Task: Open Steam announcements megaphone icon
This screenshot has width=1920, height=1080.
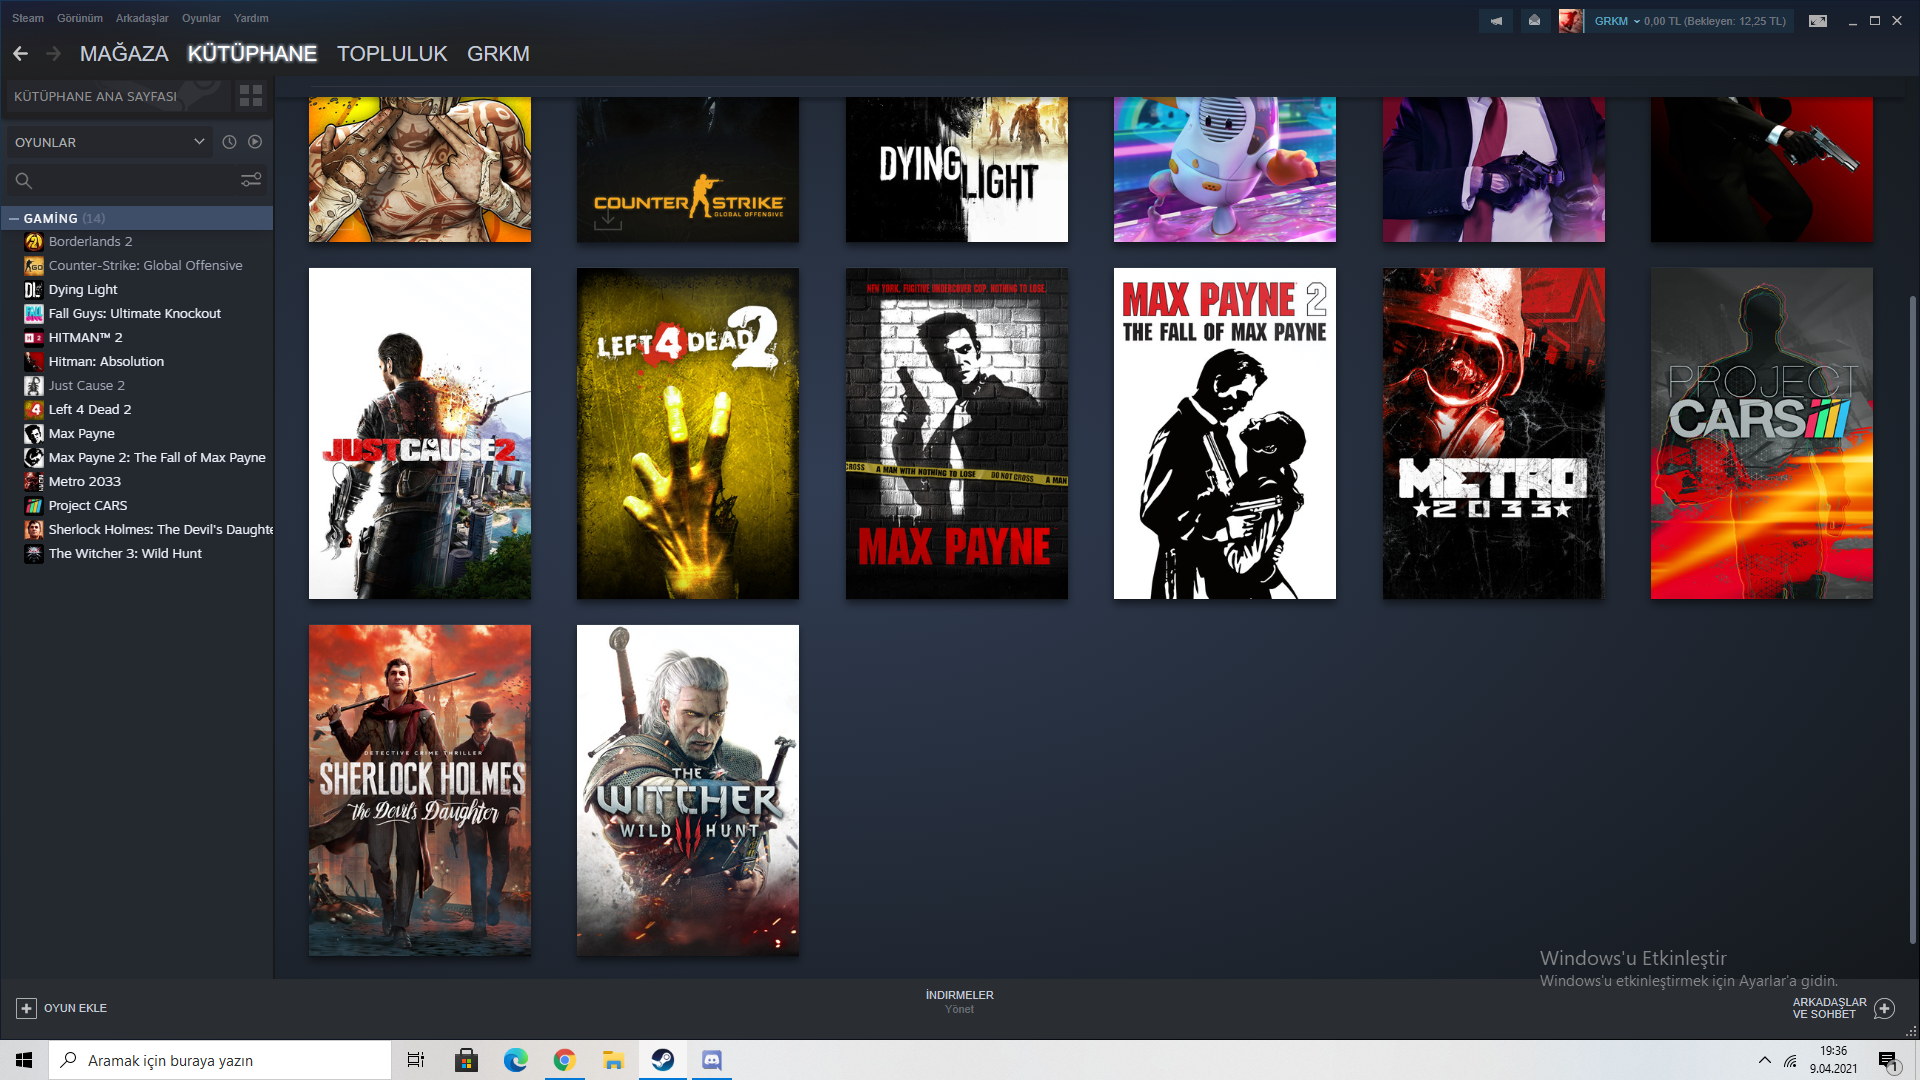Action: (x=1496, y=21)
